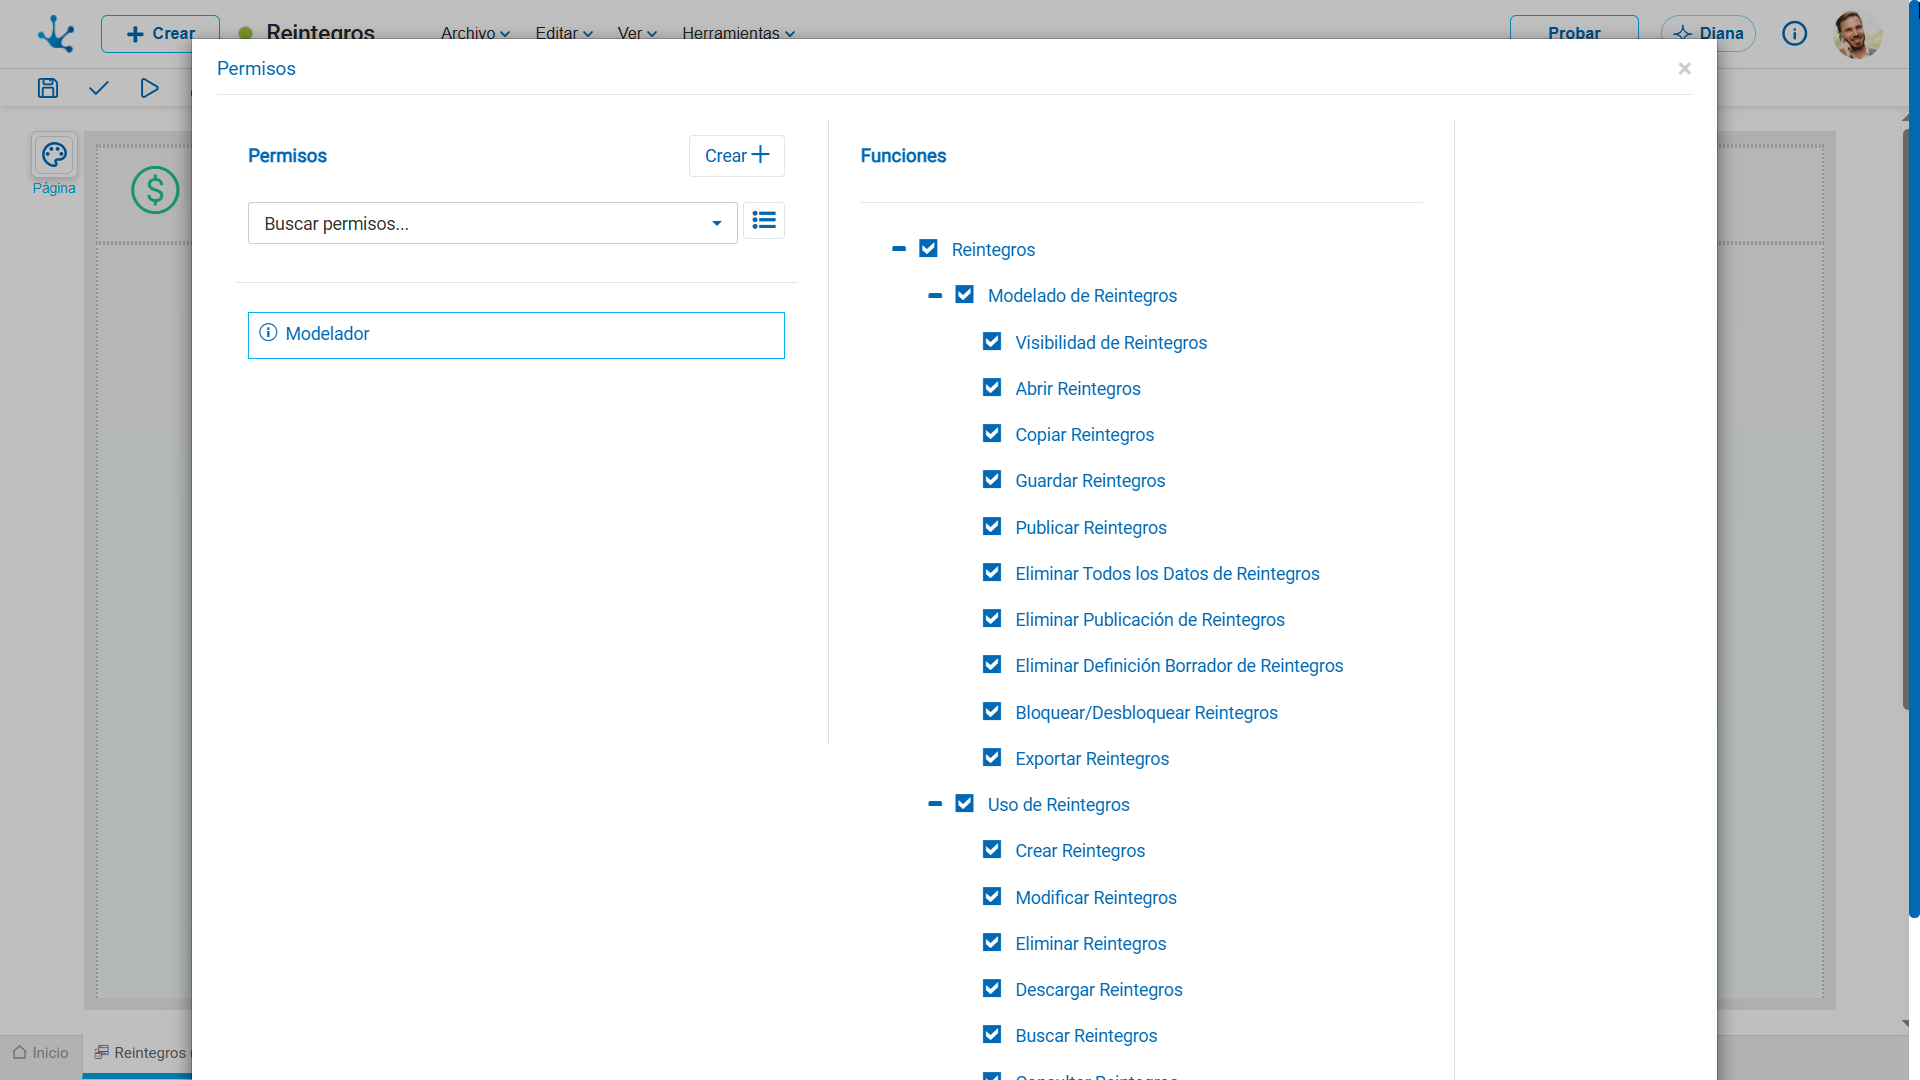Toggle the Reintegros root checkbox
This screenshot has height=1080, width=1920.
[928, 248]
